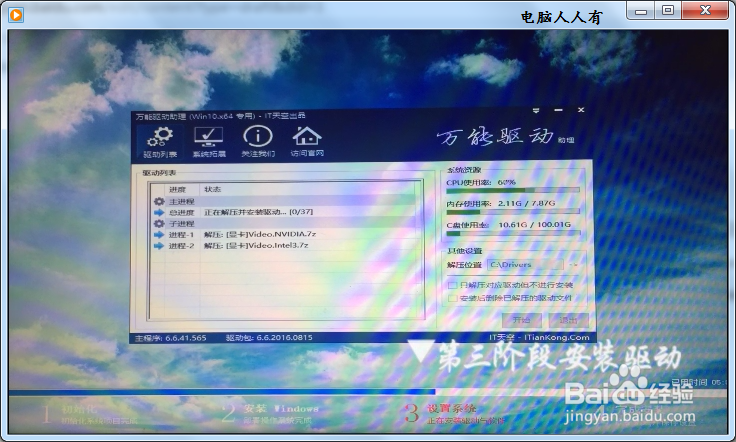The height and width of the screenshot is (442, 736).
Task: Click the 解压位置 label
Action: point(464,265)
